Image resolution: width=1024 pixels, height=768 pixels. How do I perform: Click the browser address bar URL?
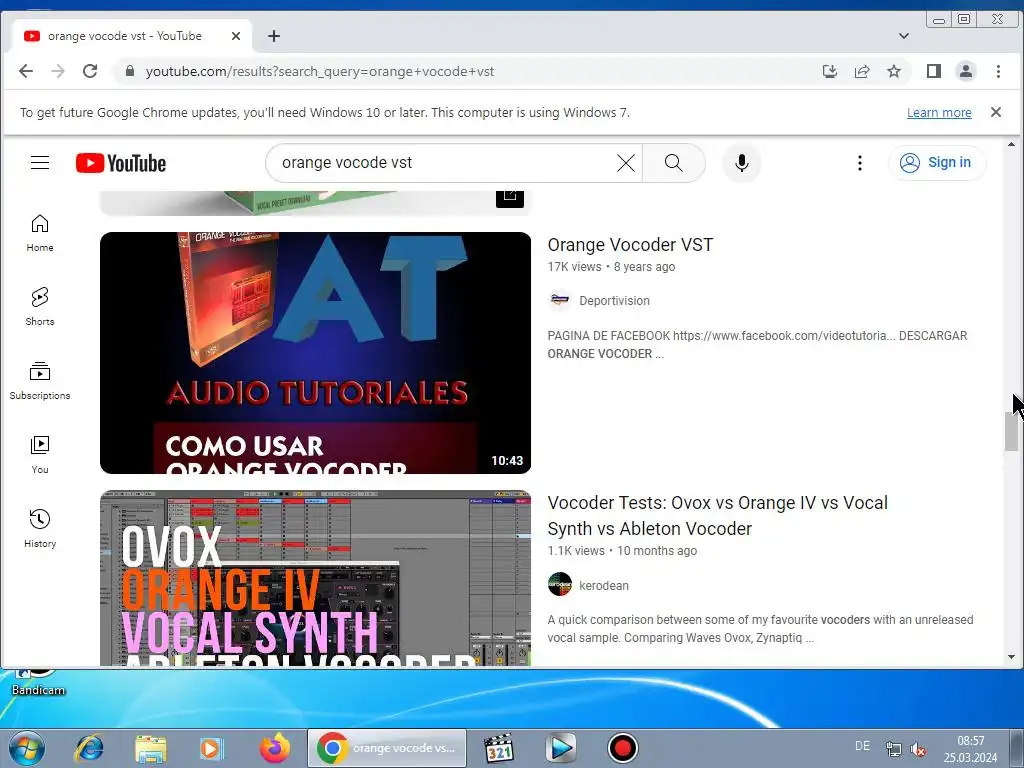[x=320, y=71]
